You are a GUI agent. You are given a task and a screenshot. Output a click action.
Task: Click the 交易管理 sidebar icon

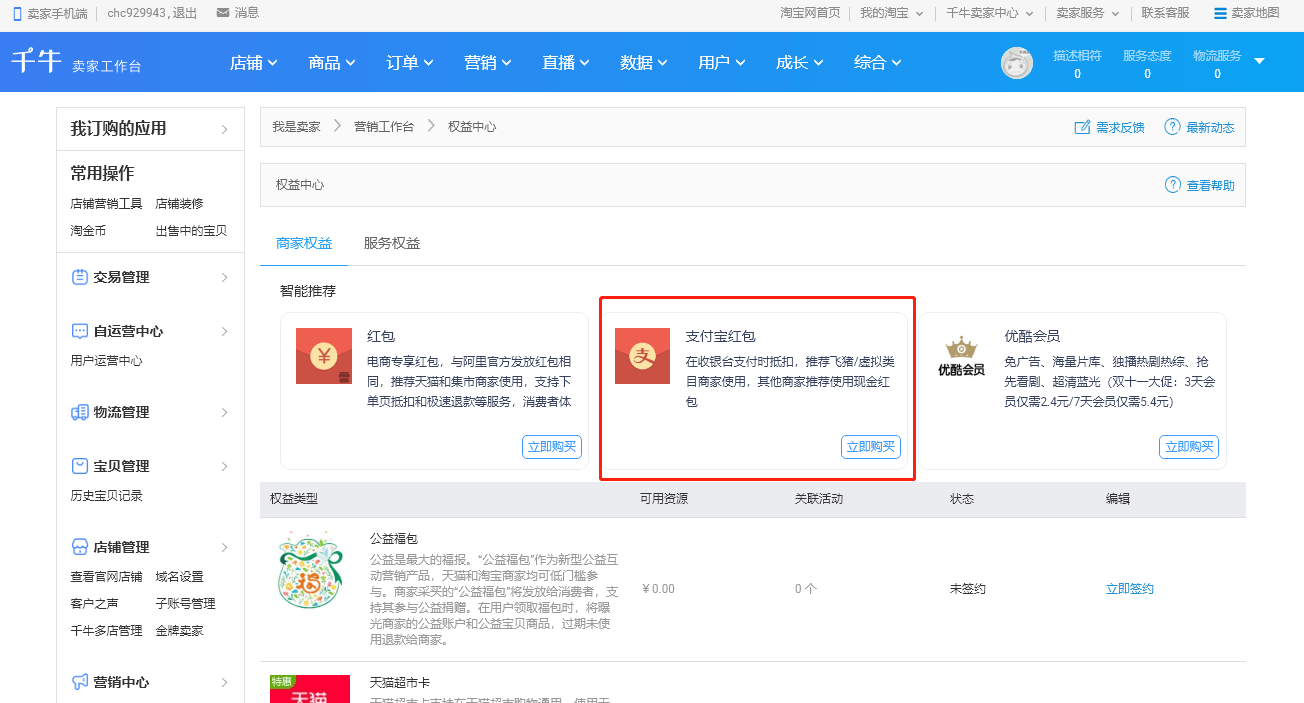coord(80,277)
